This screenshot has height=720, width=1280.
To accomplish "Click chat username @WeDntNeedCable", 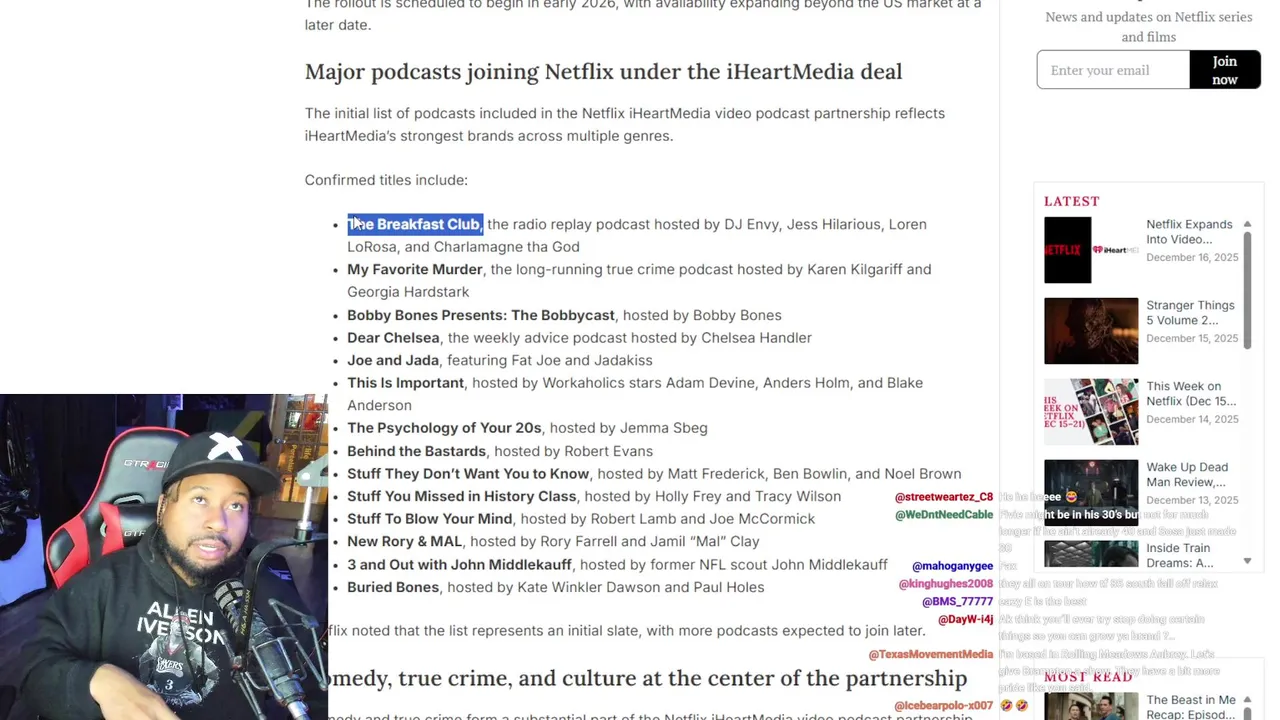I will 944,515.
